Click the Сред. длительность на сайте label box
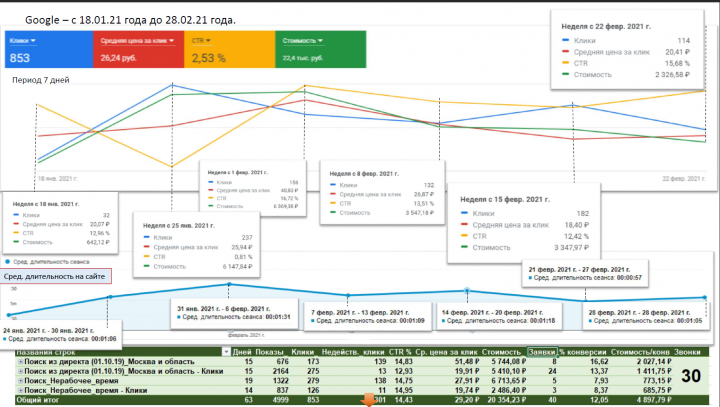This screenshot has width=720, height=407. pos(55,277)
